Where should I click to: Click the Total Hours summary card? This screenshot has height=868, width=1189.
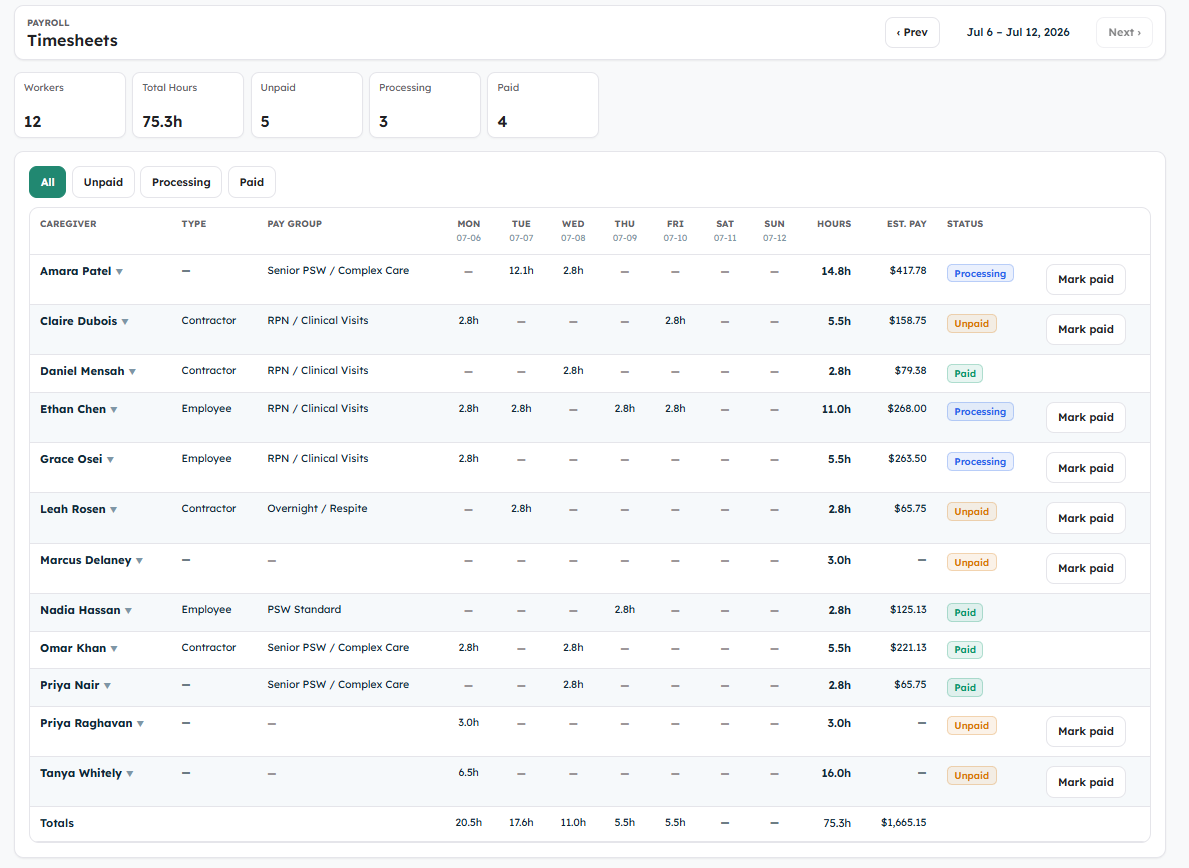188,105
